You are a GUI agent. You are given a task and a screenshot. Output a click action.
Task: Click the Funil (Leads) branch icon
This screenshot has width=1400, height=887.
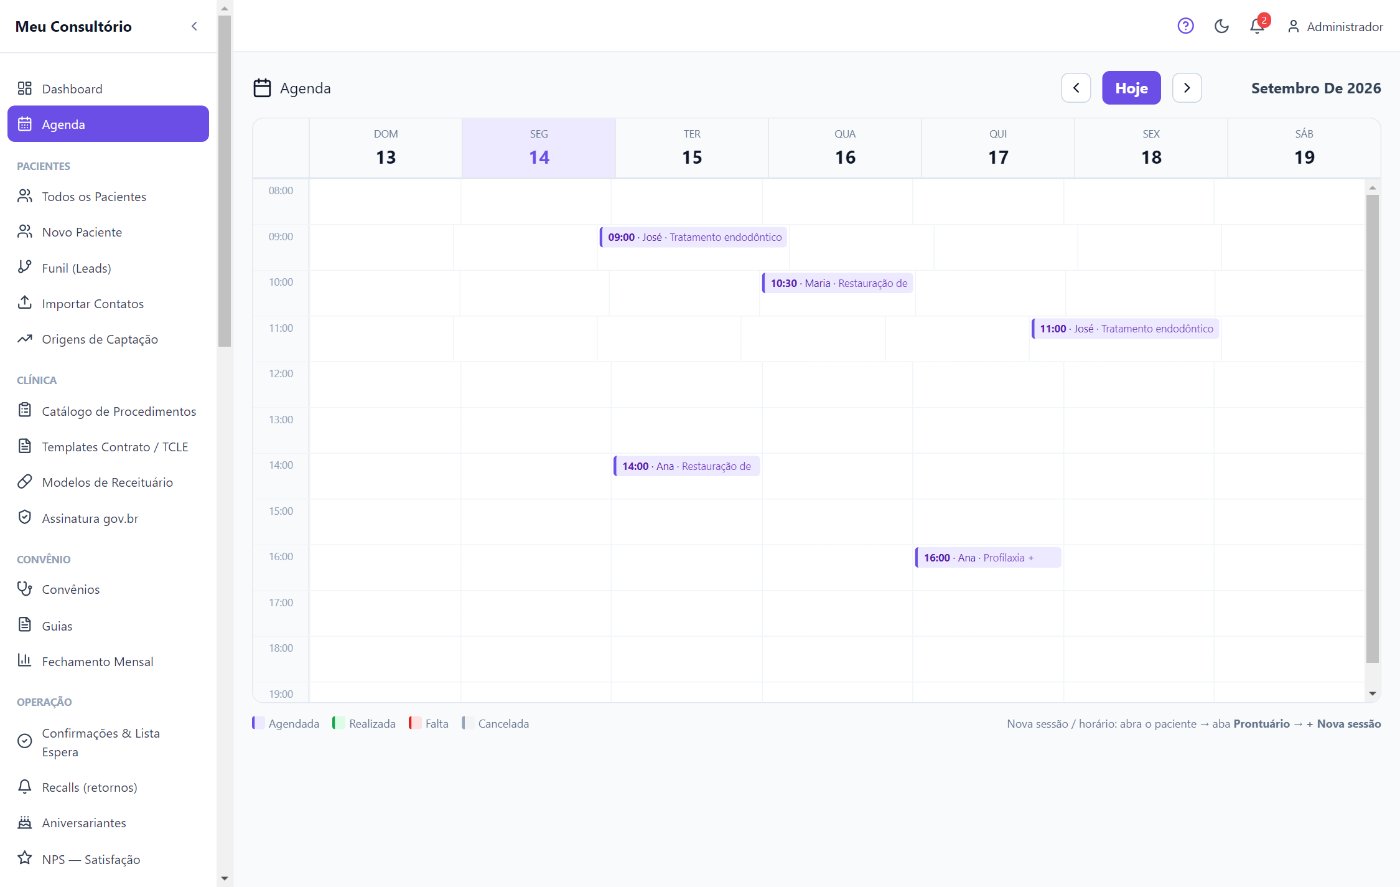click(25, 267)
